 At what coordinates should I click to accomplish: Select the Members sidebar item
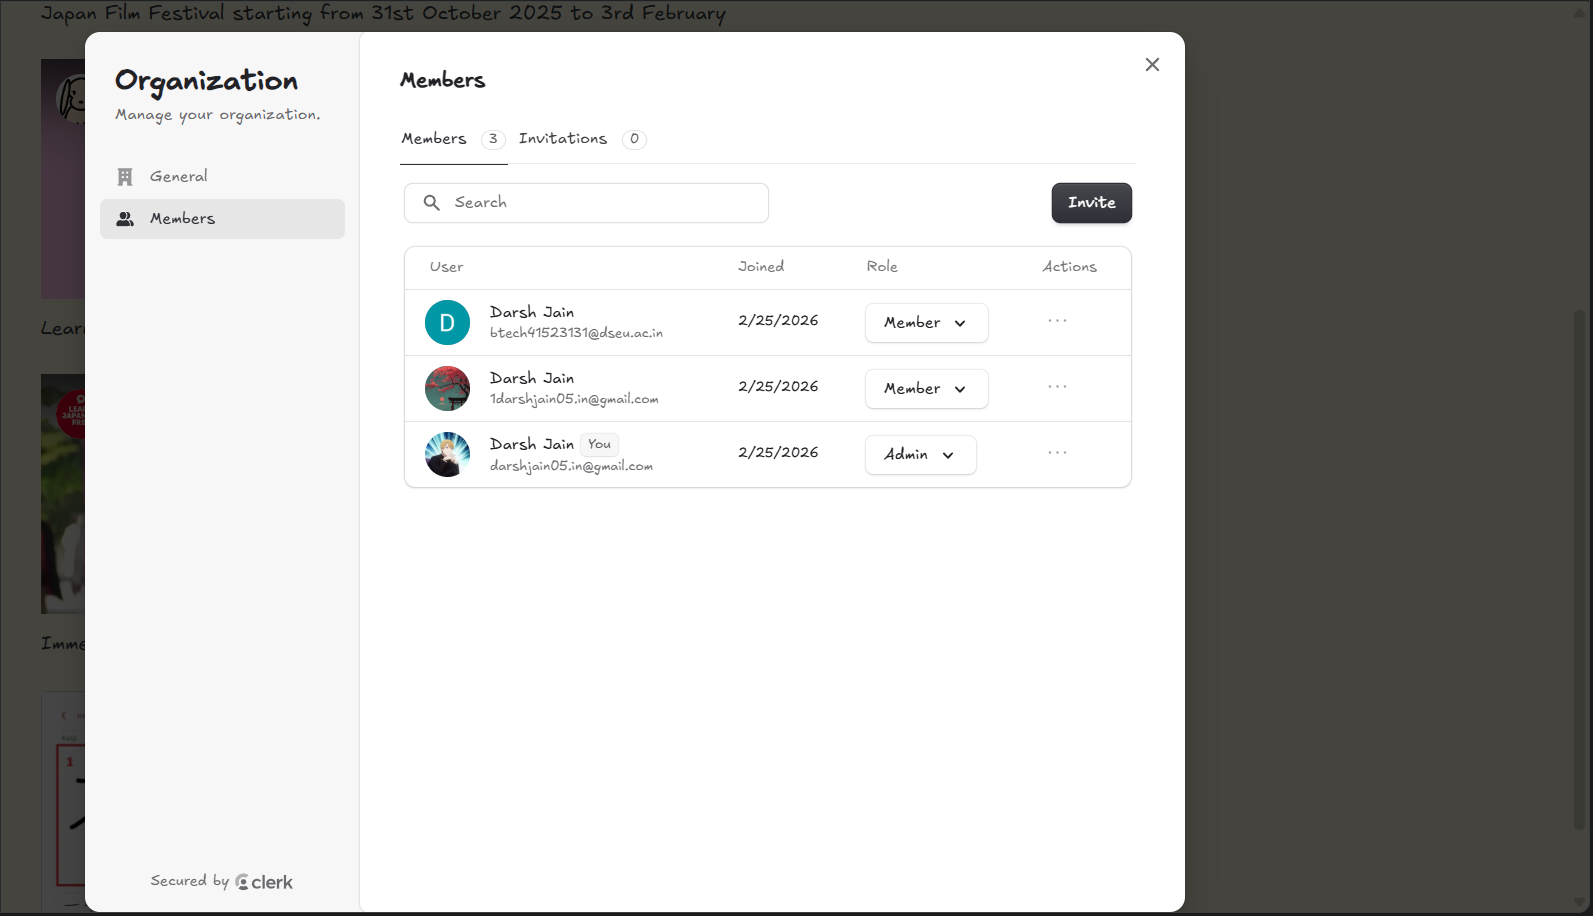pos(222,219)
